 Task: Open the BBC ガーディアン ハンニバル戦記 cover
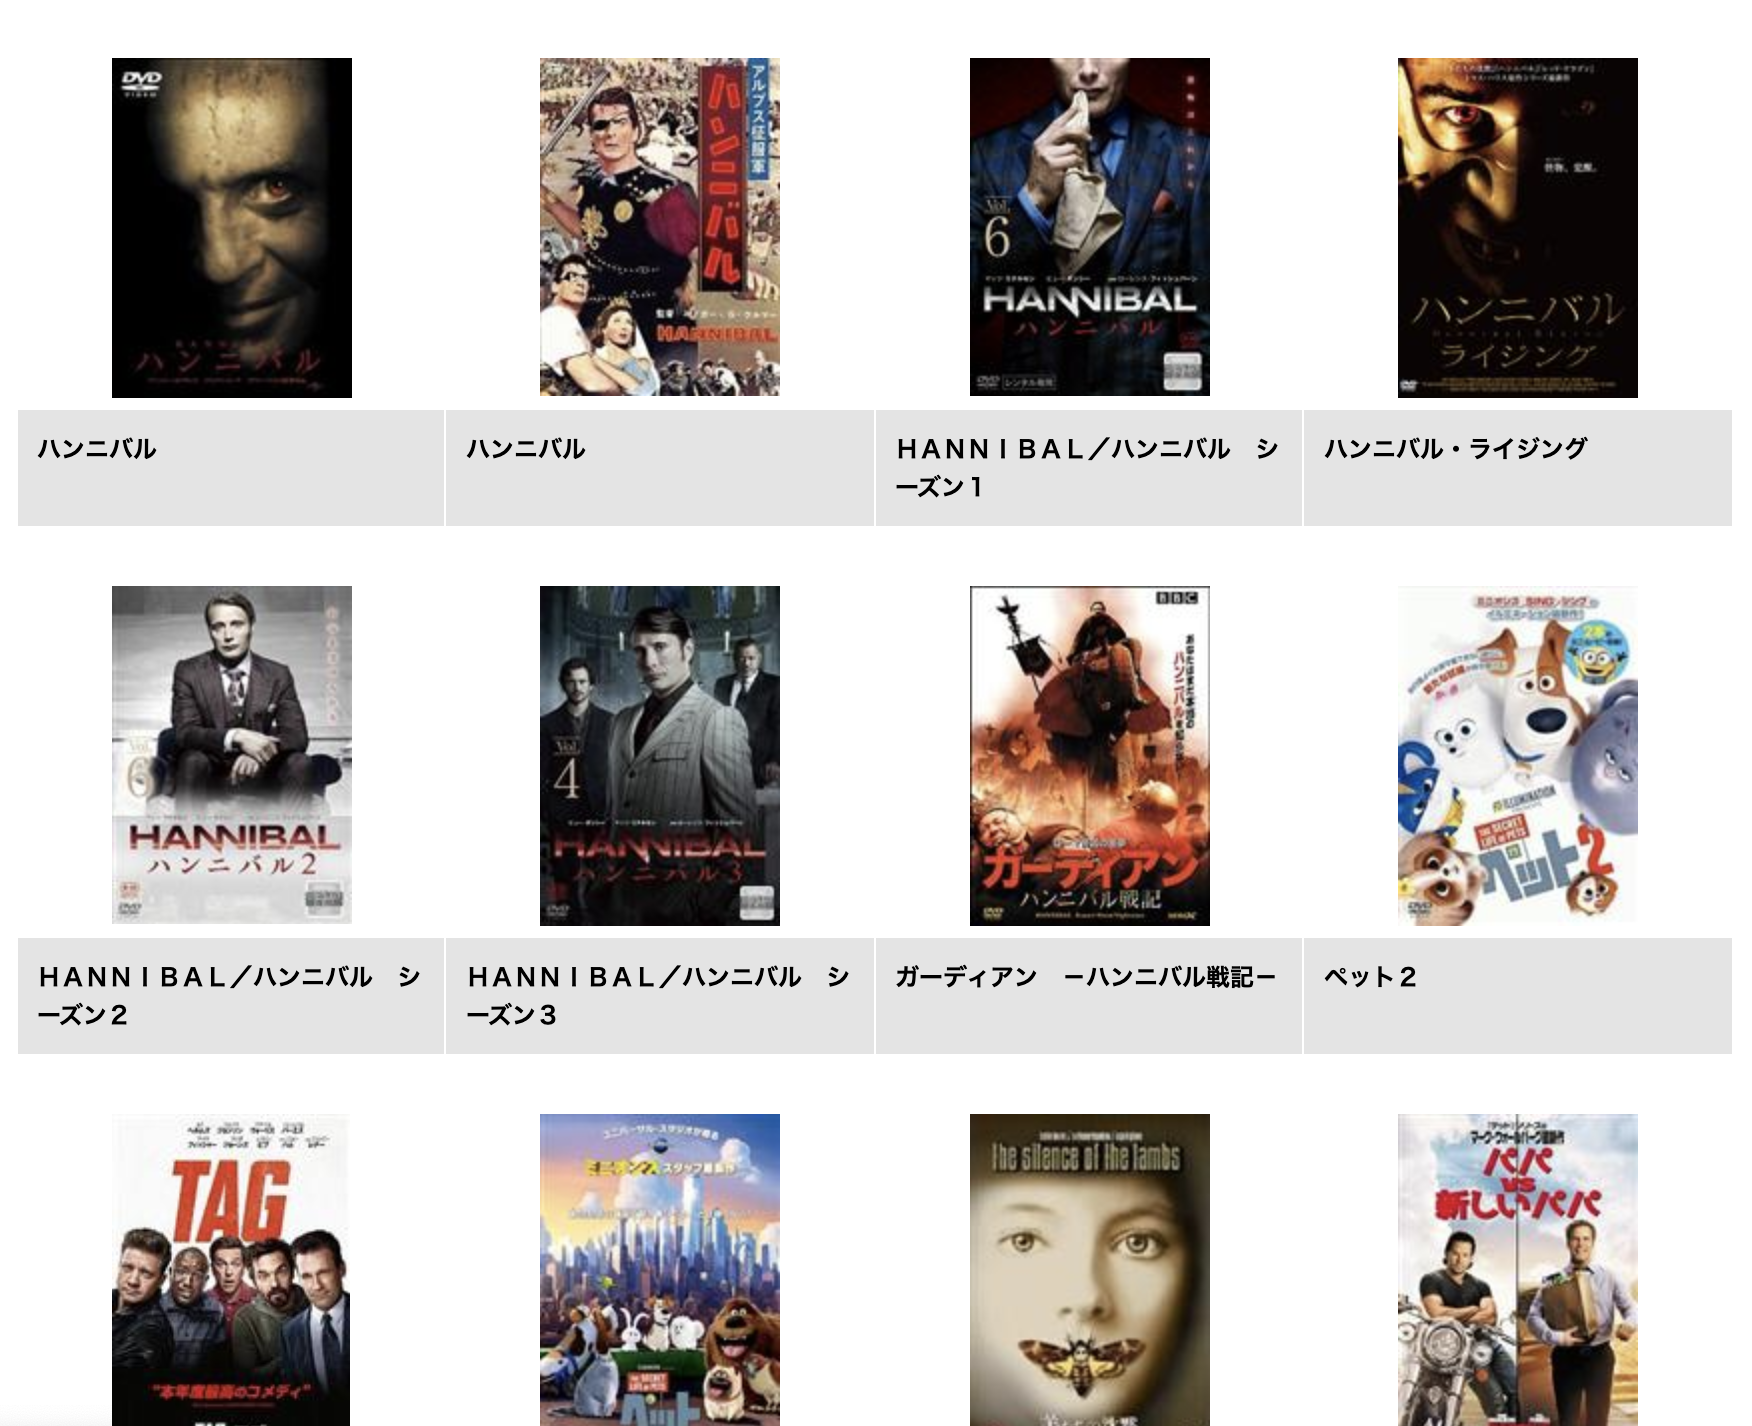pos(1090,756)
